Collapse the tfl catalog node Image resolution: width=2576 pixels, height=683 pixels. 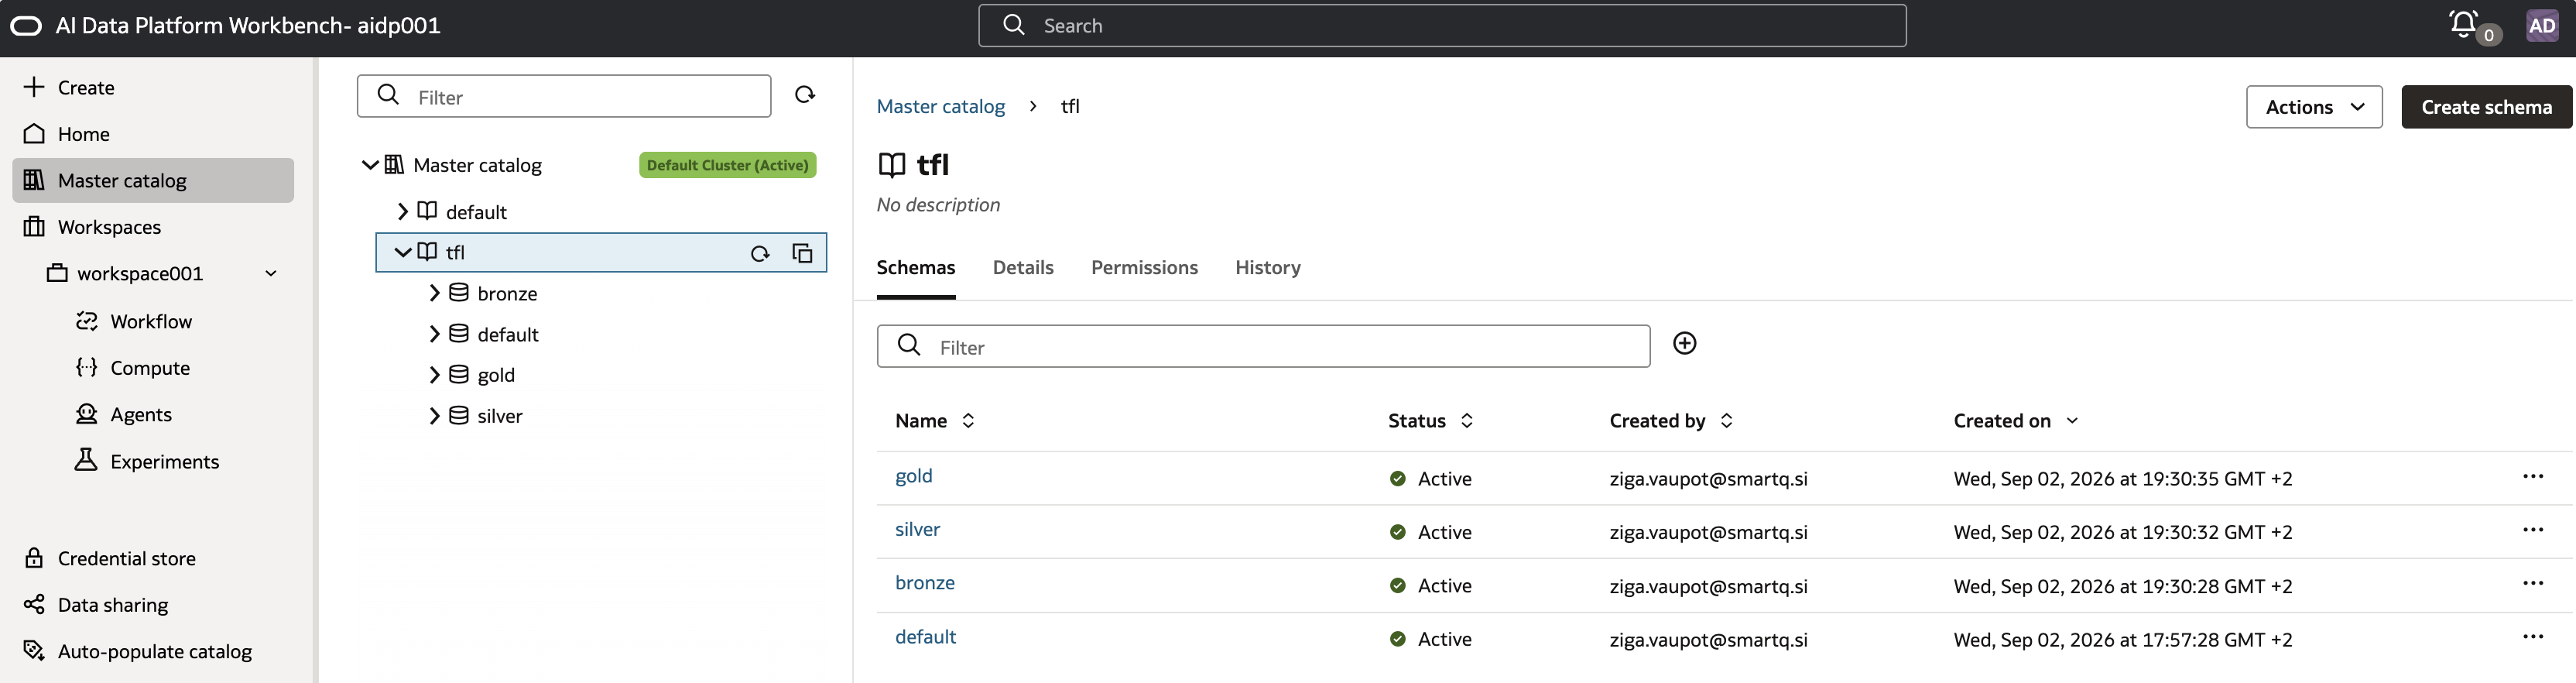tap(403, 252)
